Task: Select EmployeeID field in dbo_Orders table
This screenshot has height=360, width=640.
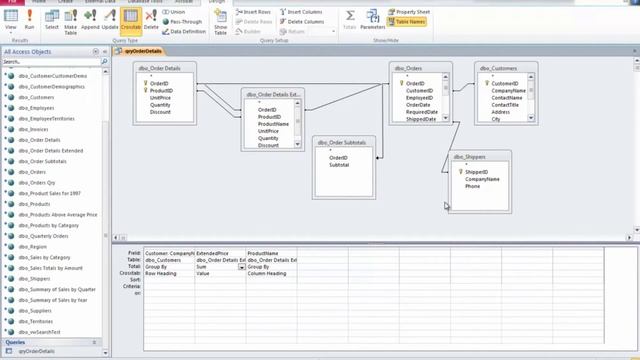Action: [419, 98]
